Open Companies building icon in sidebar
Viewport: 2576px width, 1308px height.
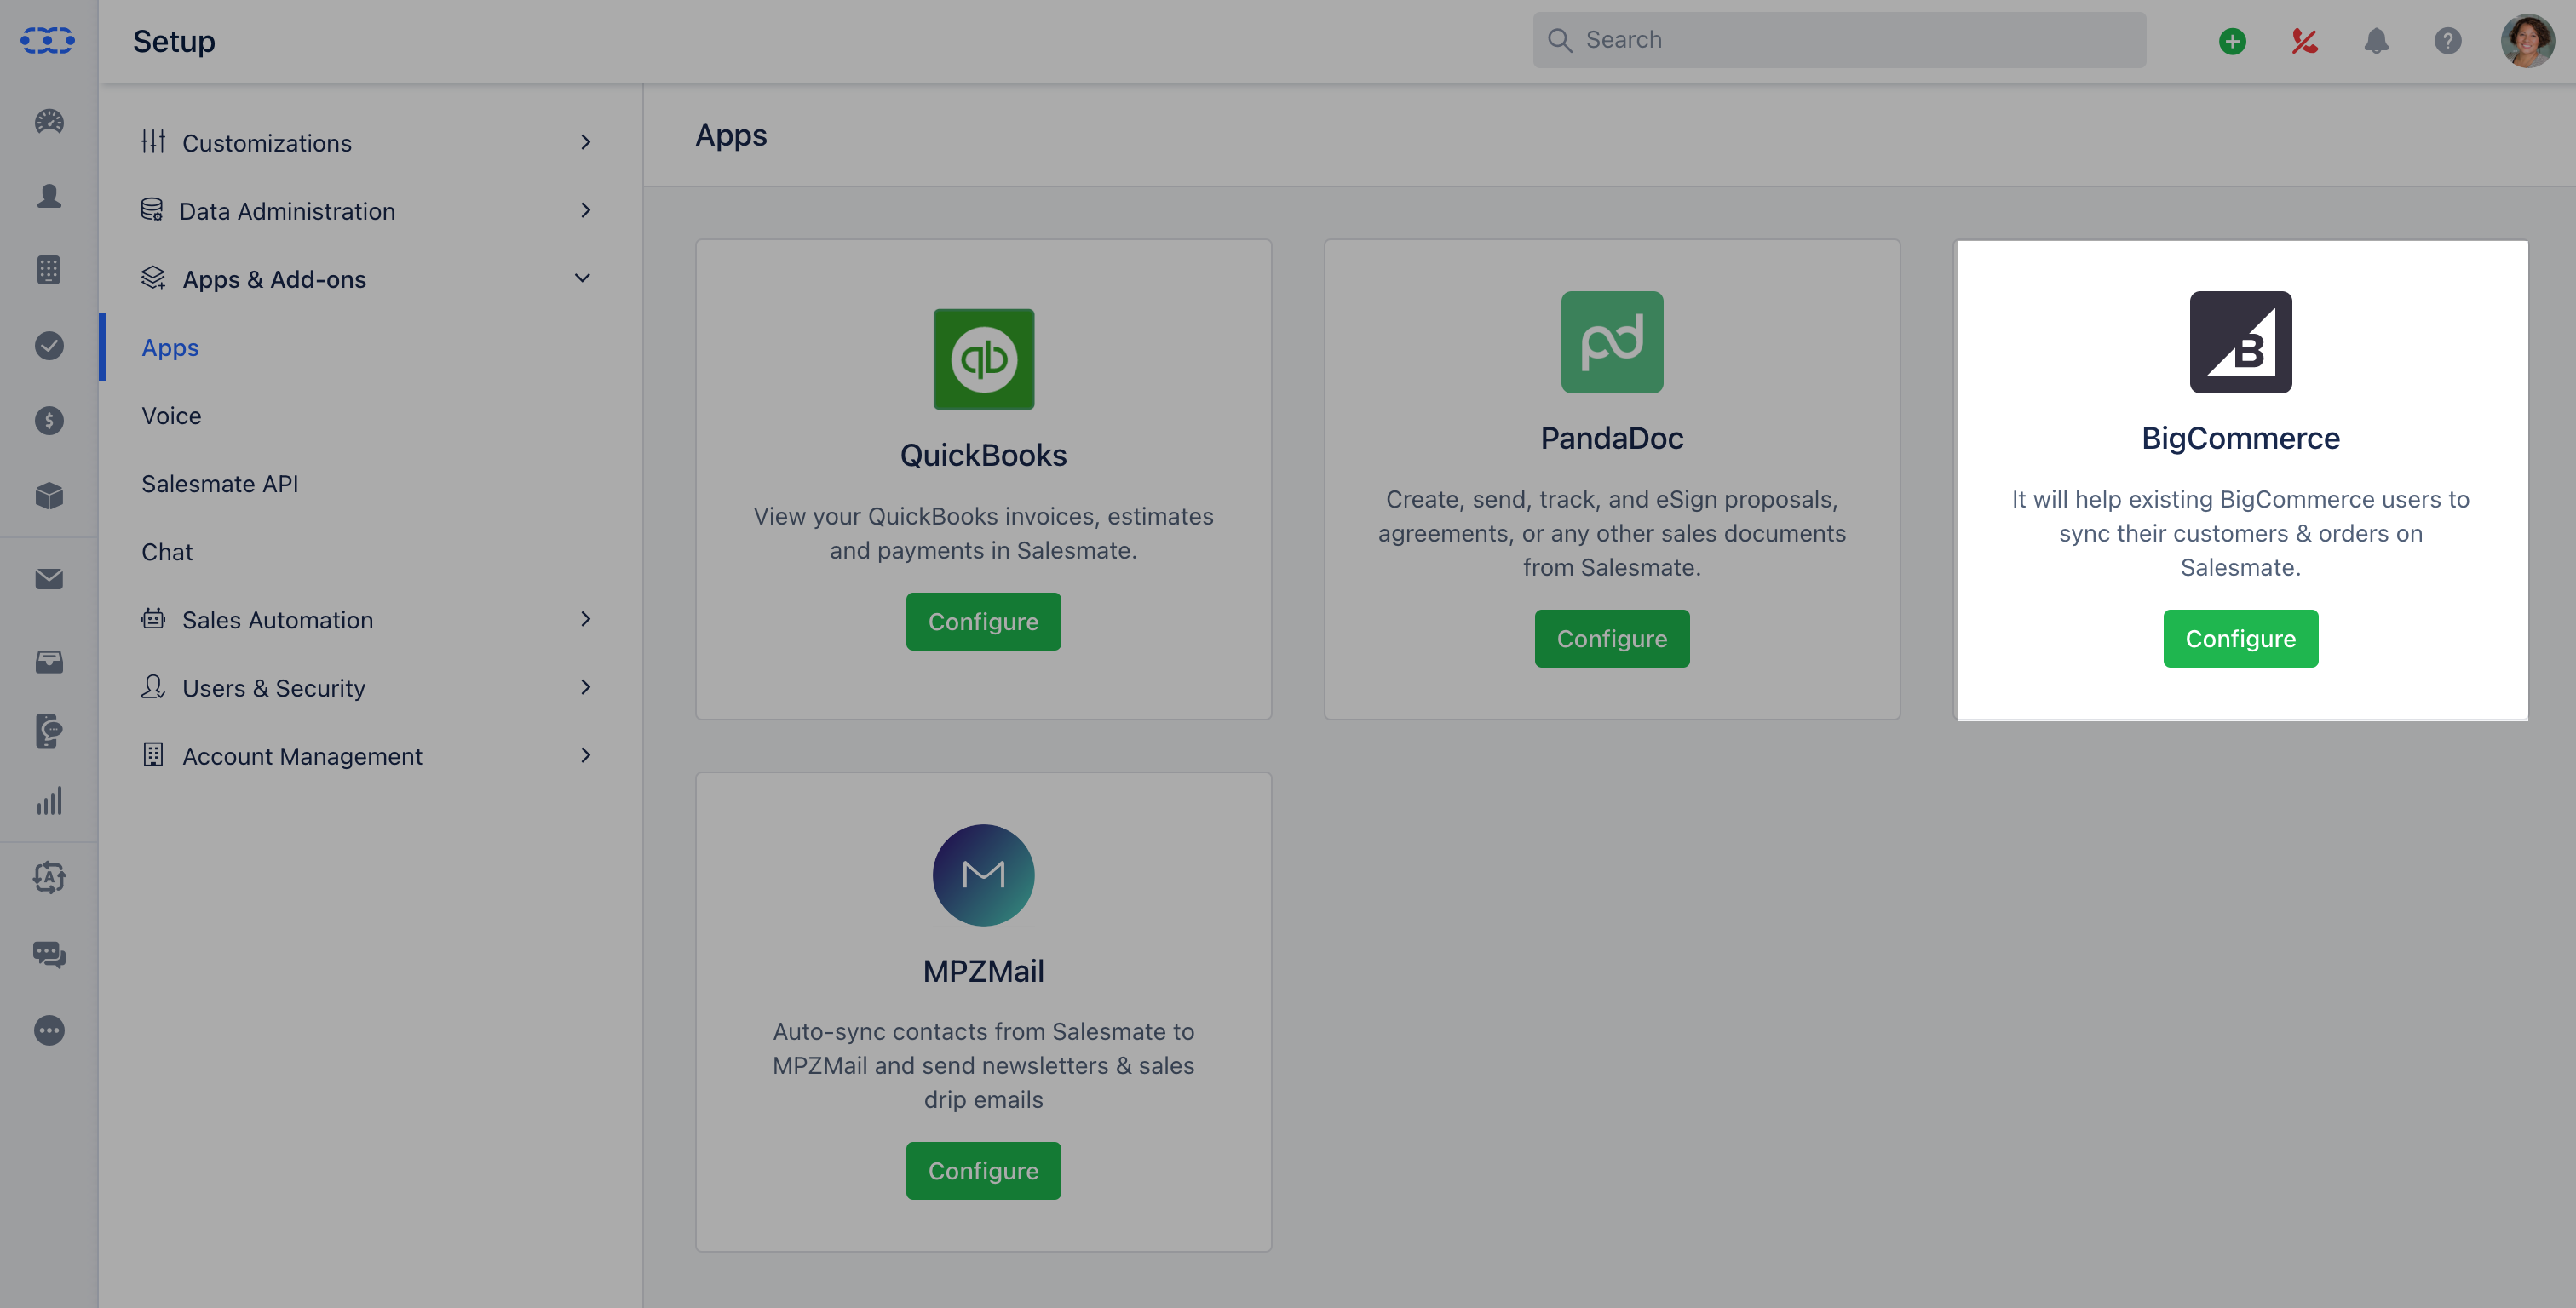pos(49,270)
